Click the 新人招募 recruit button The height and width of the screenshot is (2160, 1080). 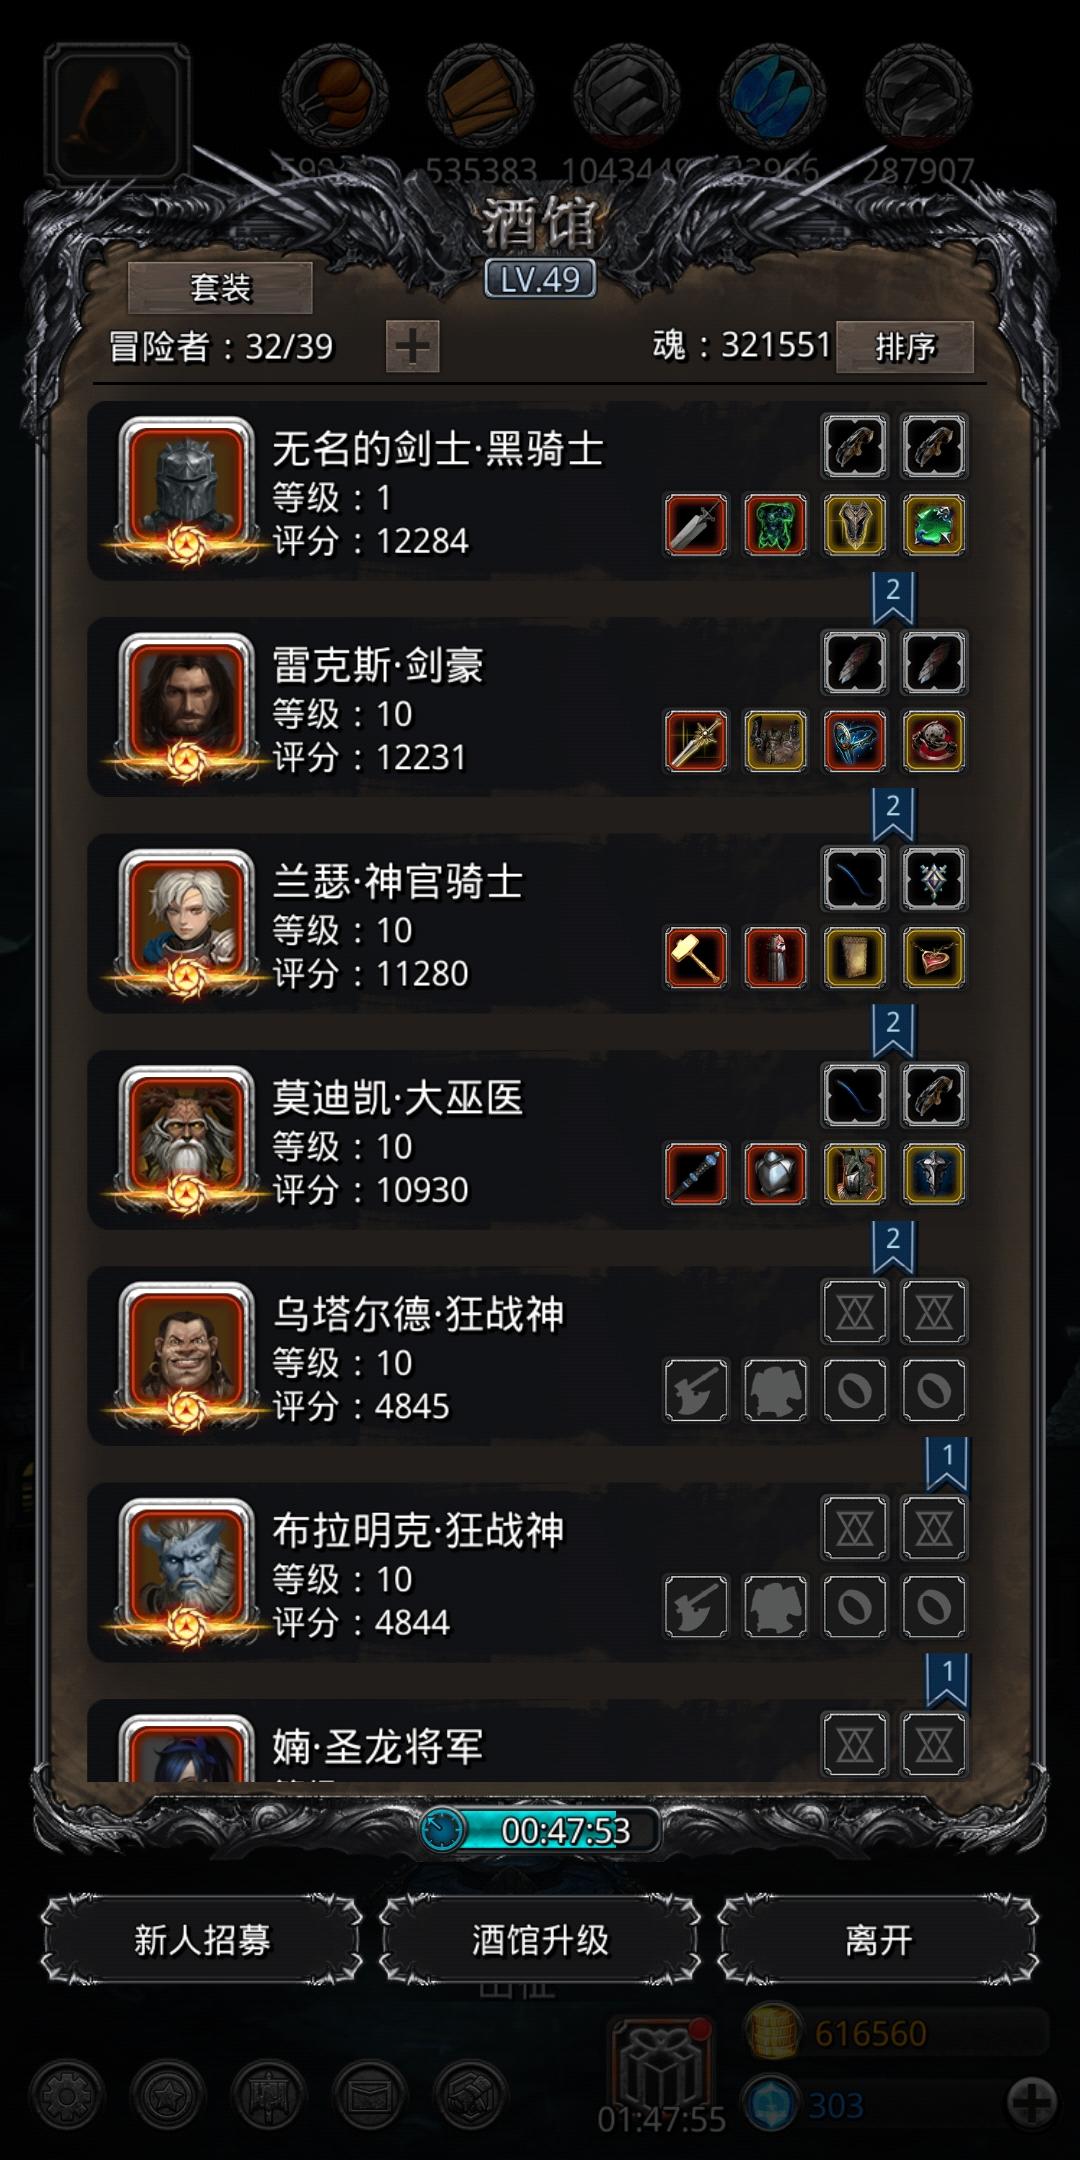pos(202,1940)
